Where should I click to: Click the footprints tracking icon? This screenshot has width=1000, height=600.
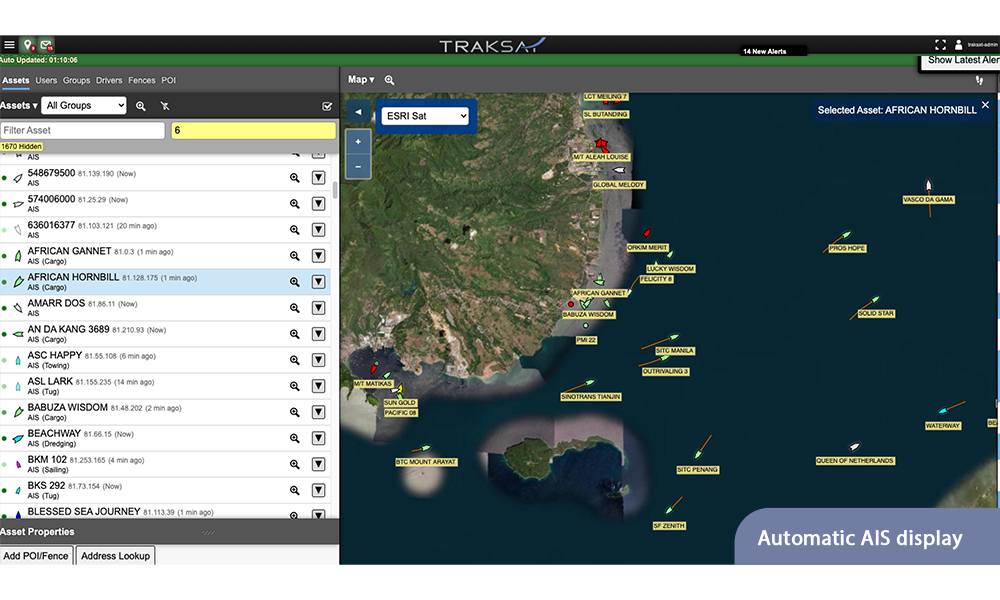point(979,80)
